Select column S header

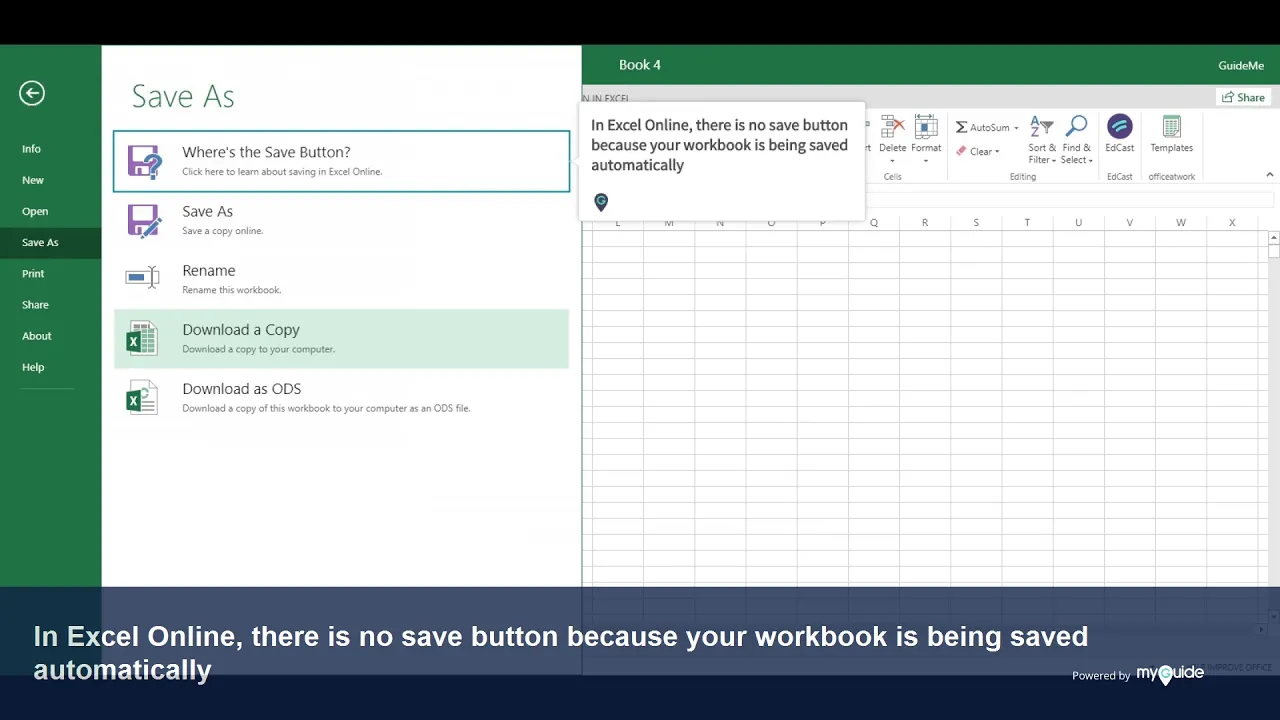click(976, 222)
